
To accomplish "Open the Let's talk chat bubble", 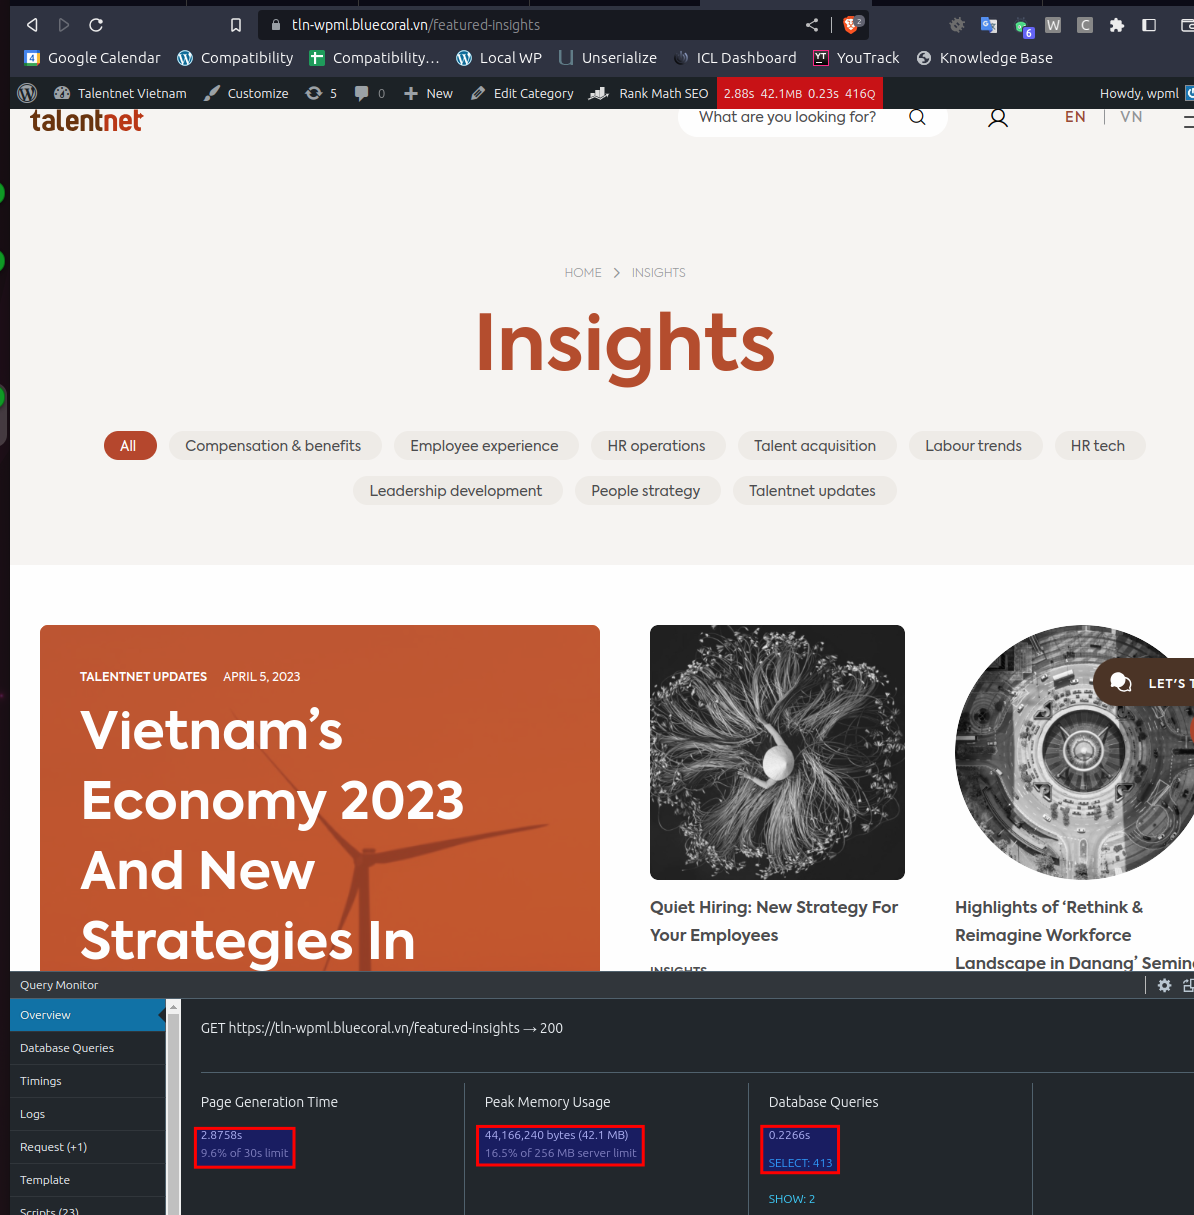I will pos(1145,682).
